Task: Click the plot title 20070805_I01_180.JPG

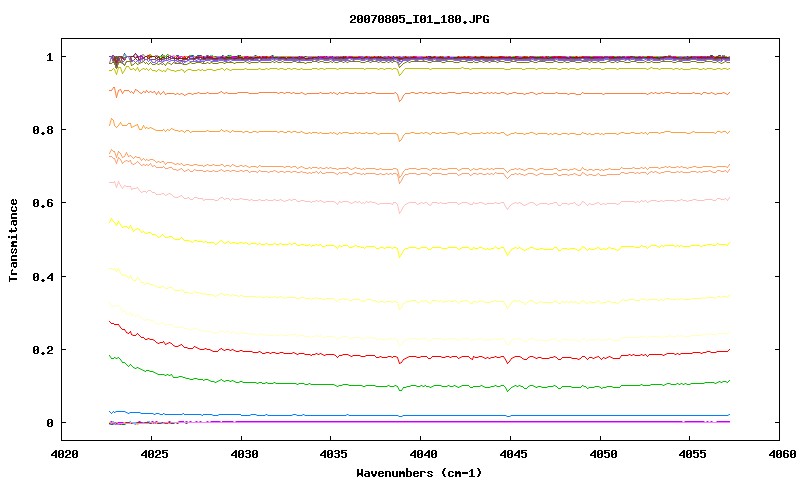Action: (419, 19)
